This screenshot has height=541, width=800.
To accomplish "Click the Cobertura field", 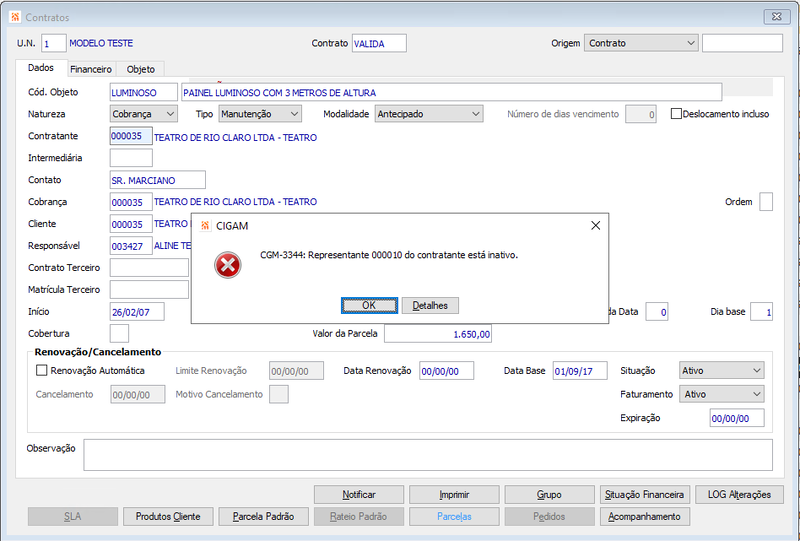I will coord(119,333).
